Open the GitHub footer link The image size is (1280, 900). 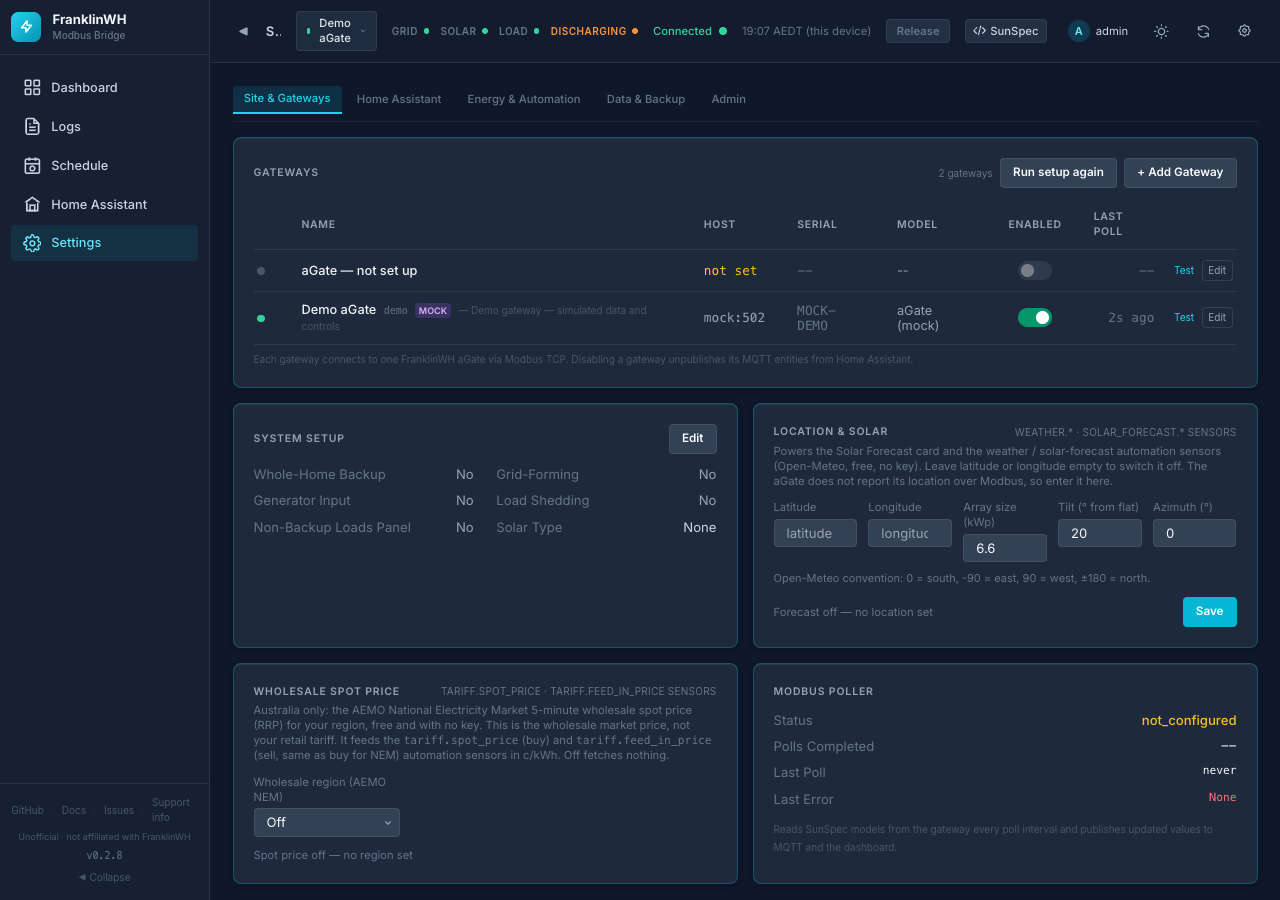tap(27, 810)
